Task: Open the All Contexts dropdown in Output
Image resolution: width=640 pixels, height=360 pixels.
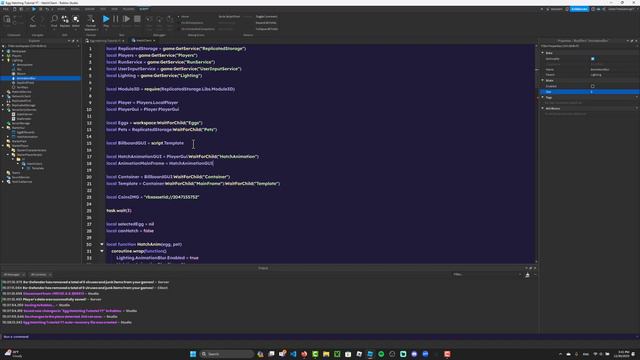Action: point(40,275)
